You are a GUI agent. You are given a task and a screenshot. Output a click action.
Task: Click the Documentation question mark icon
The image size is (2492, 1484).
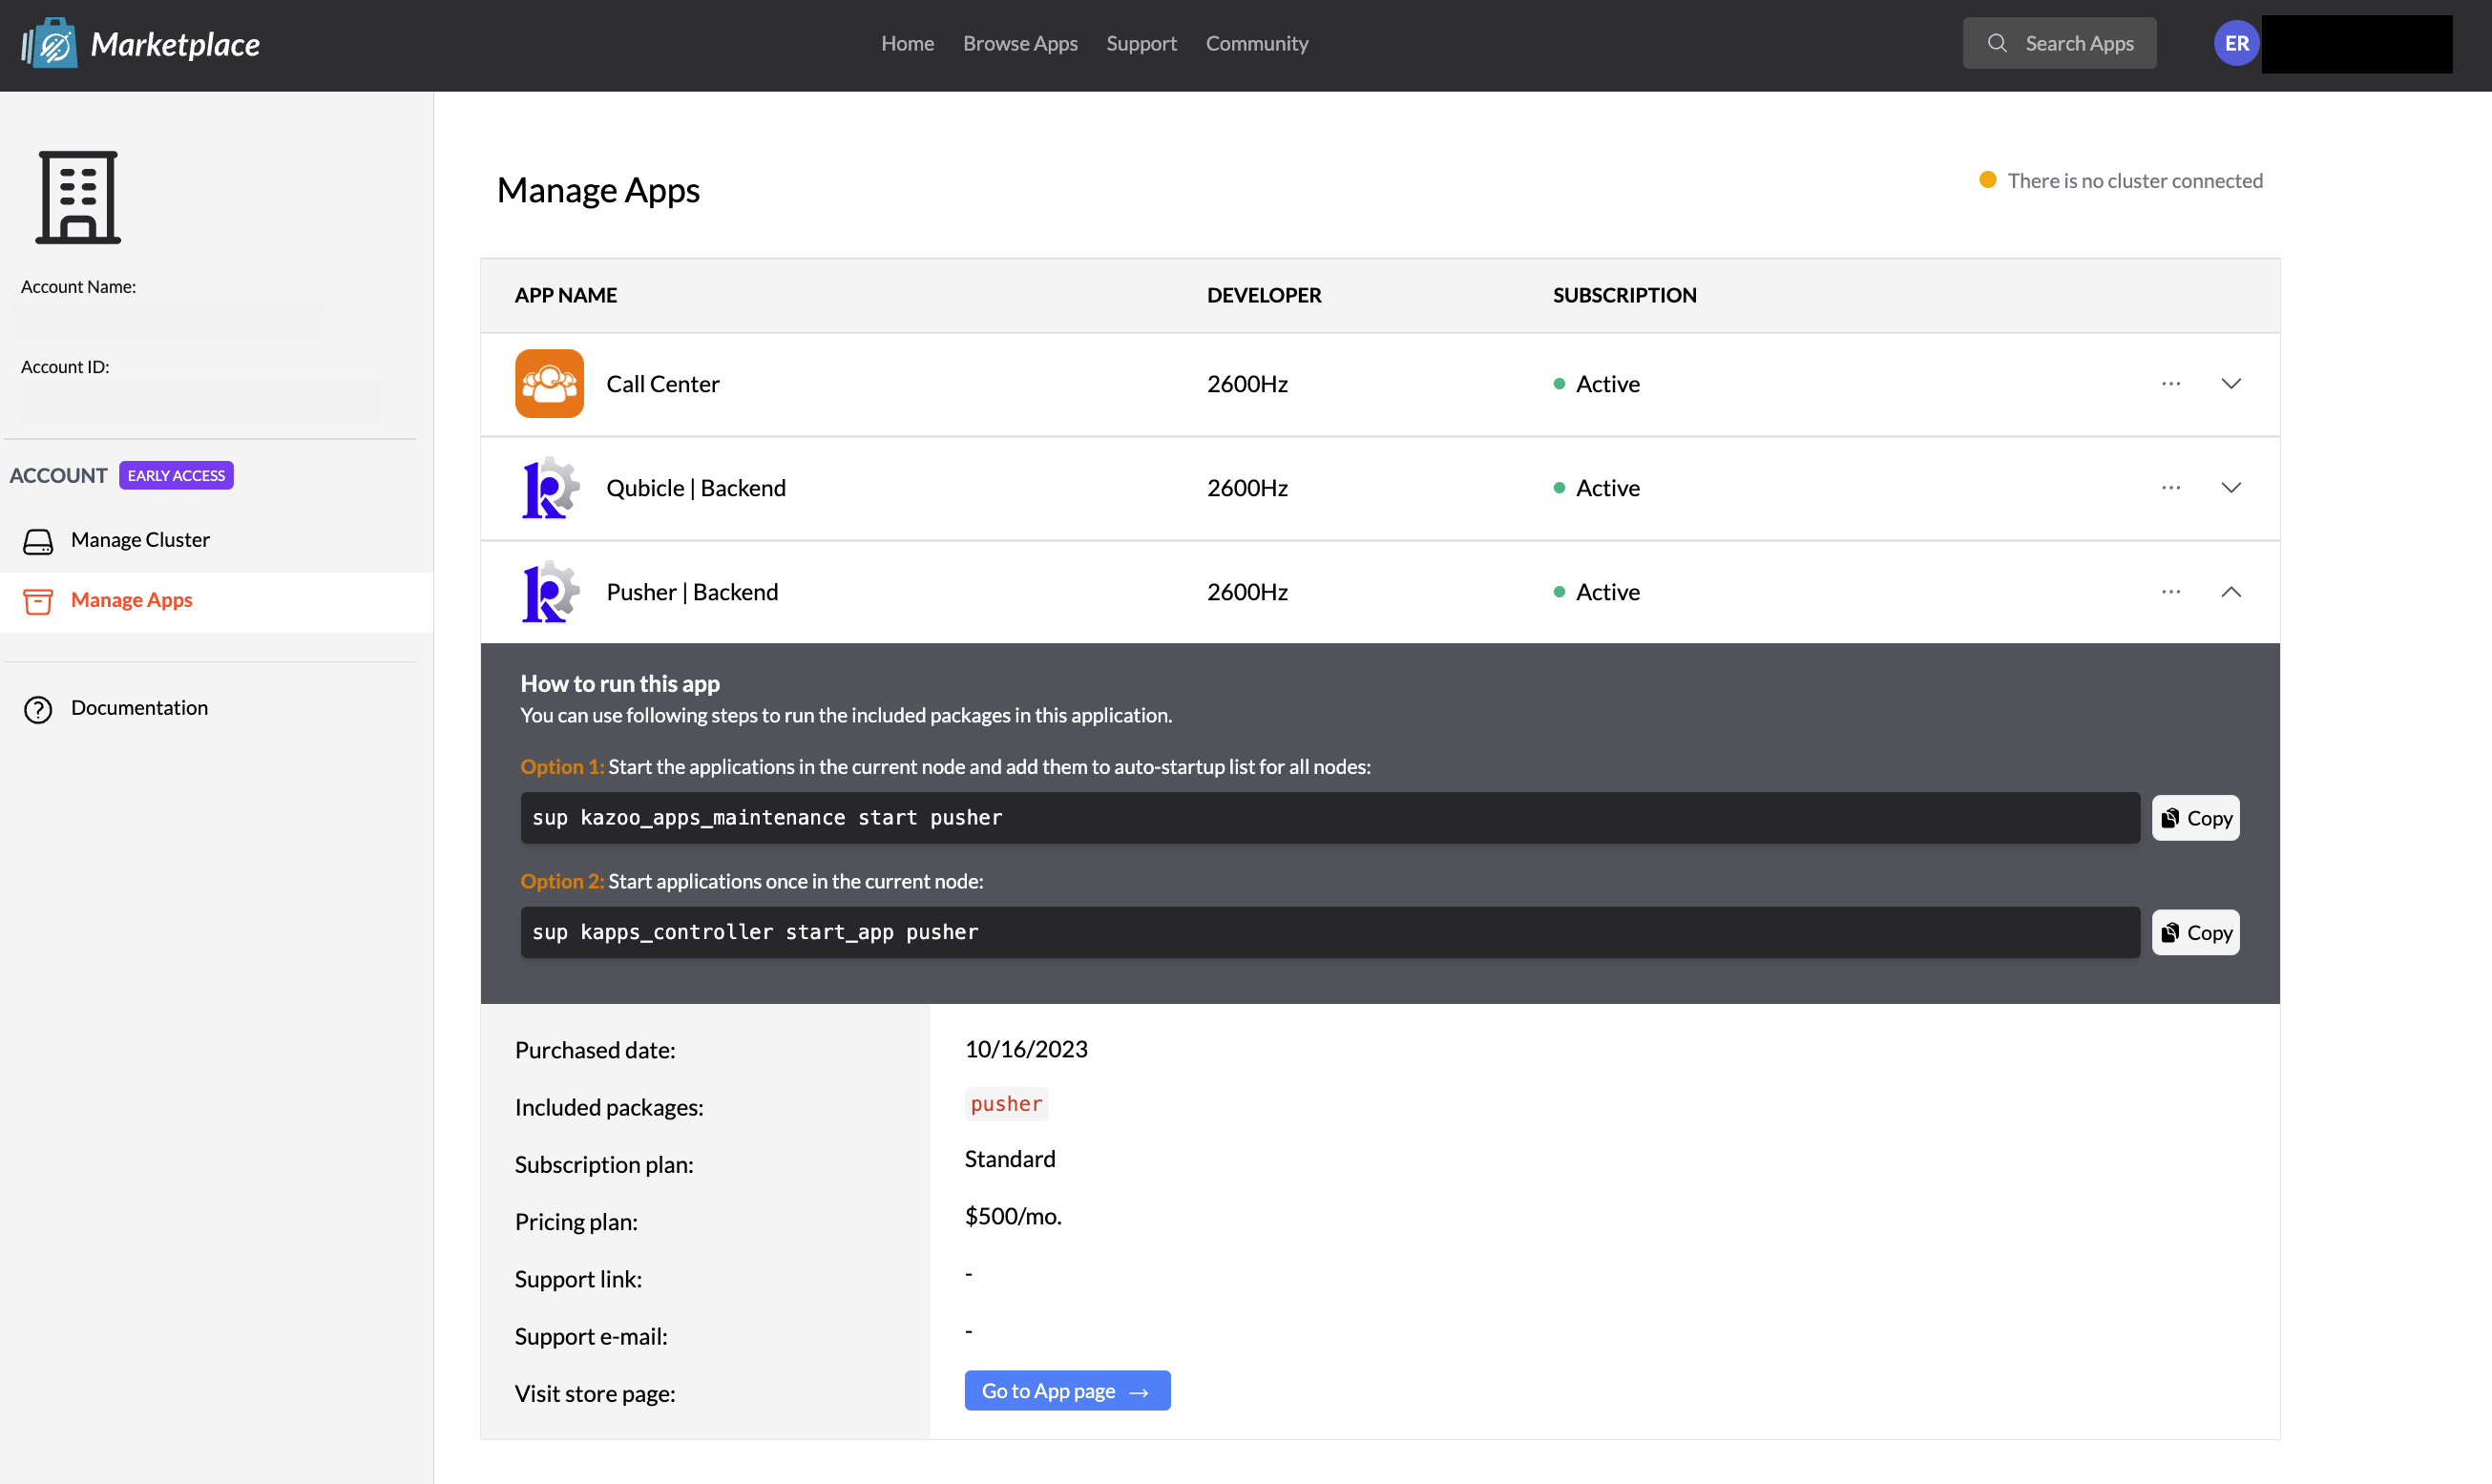click(x=38, y=709)
